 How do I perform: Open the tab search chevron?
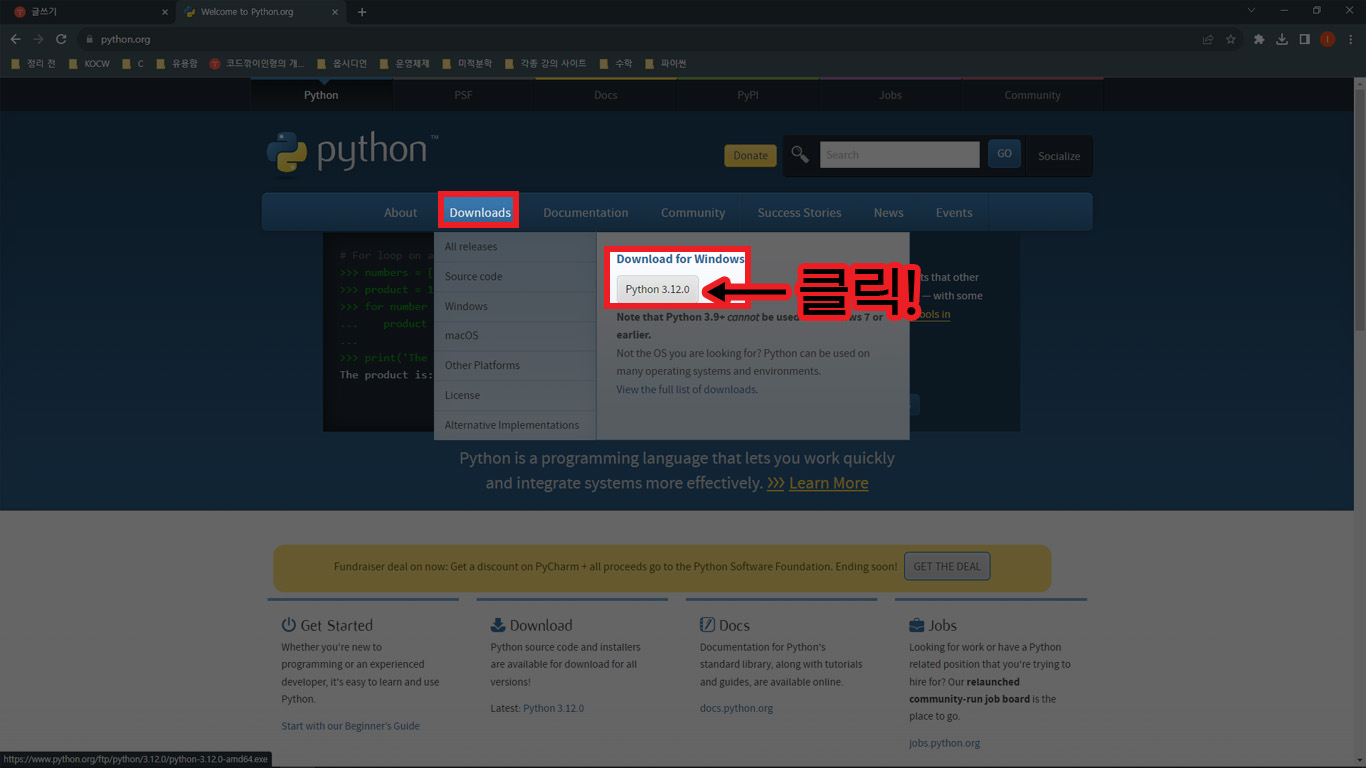[x=1252, y=11]
